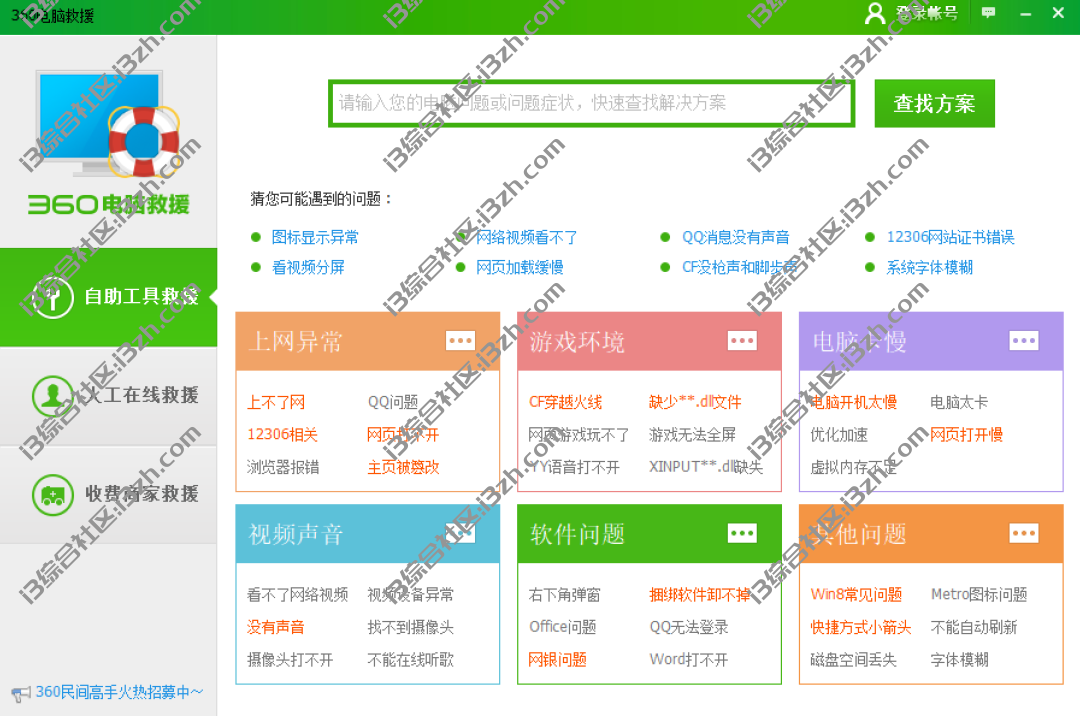Open 摄像头打不开 fix
This screenshot has height=716, width=1080.
[290, 660]
